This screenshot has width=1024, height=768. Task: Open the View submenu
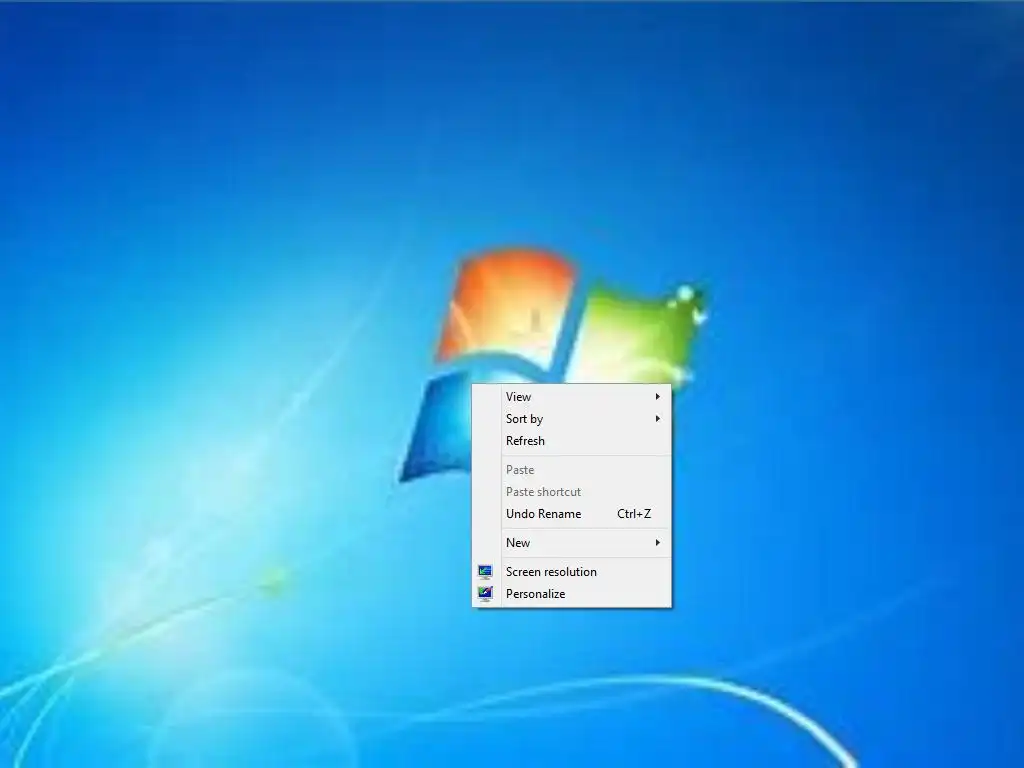pos(571,396)
